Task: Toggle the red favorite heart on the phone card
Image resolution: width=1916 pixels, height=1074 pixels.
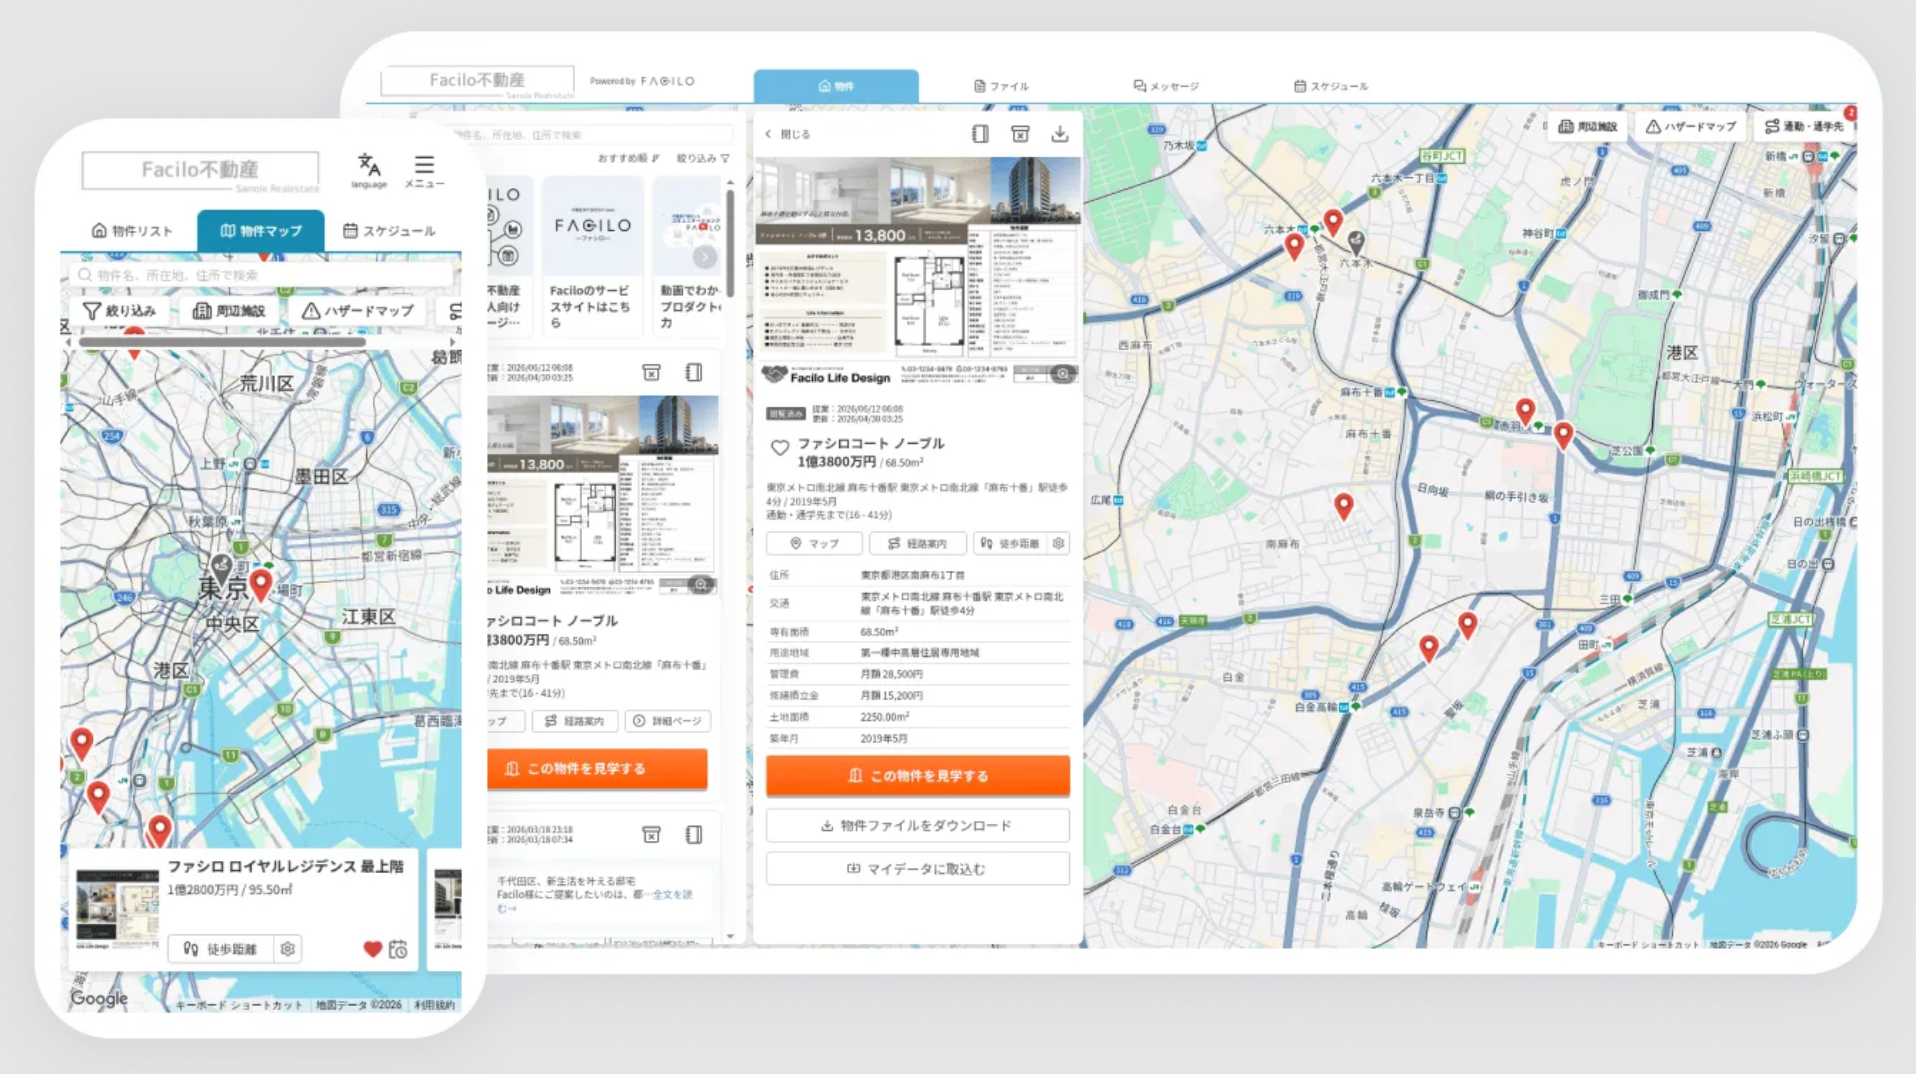Action: [372, 949]
